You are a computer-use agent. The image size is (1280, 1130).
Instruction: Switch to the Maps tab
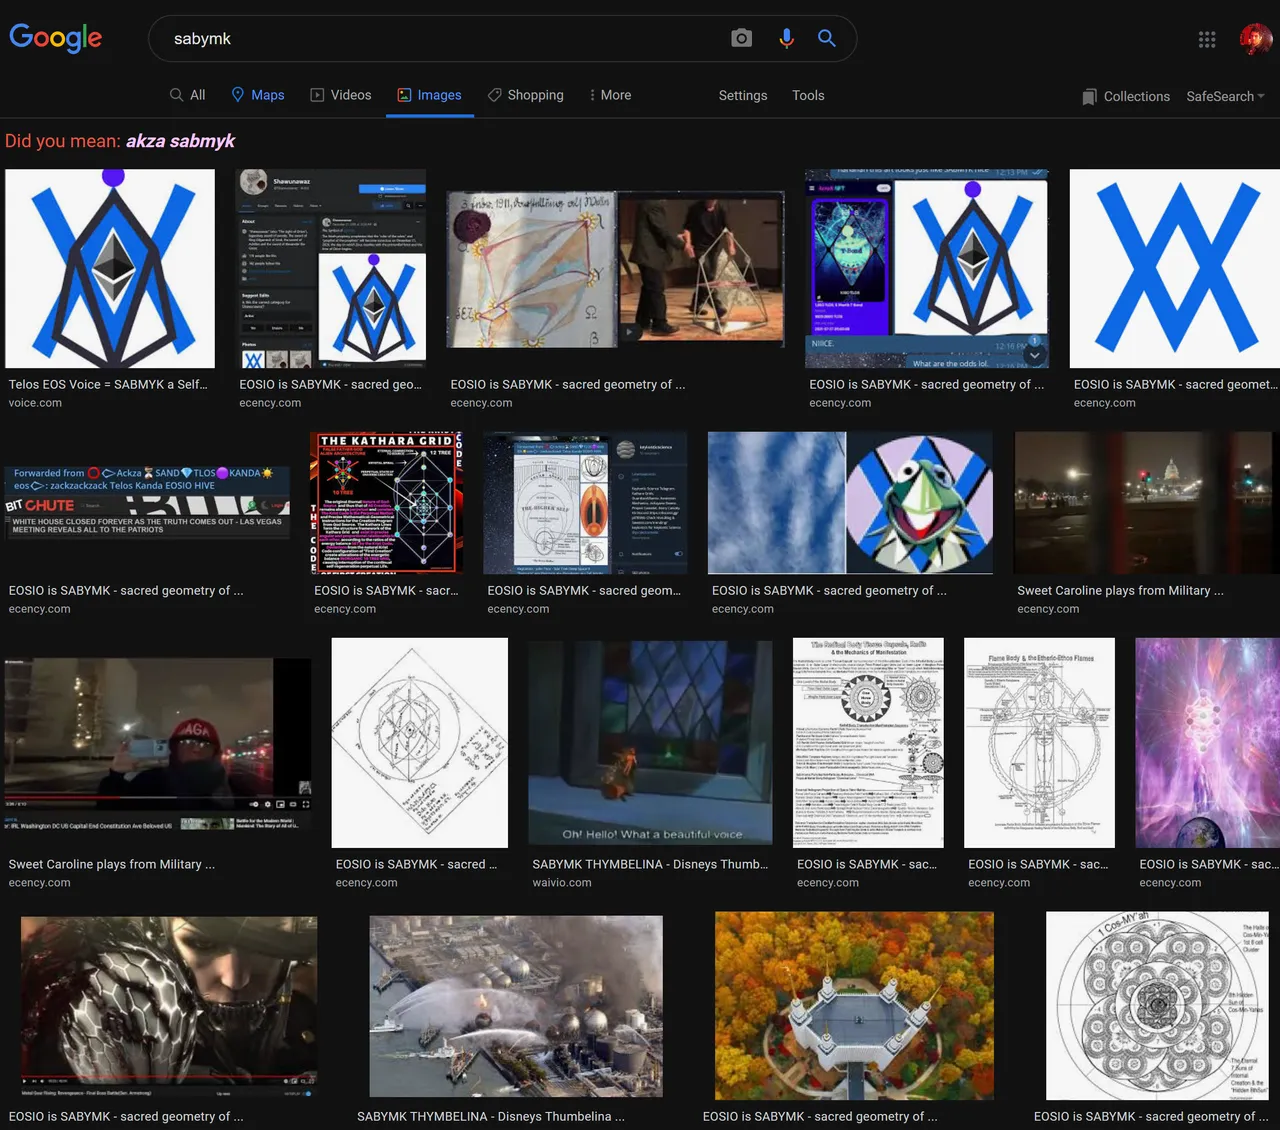pyautogui.click(x=258, y=95)
